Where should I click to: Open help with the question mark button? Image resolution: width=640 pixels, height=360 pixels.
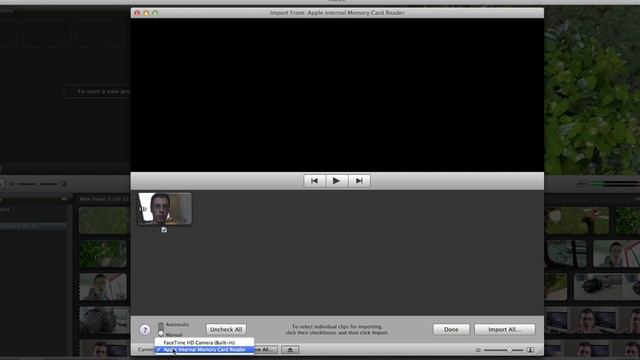click(x=145, y=330)
